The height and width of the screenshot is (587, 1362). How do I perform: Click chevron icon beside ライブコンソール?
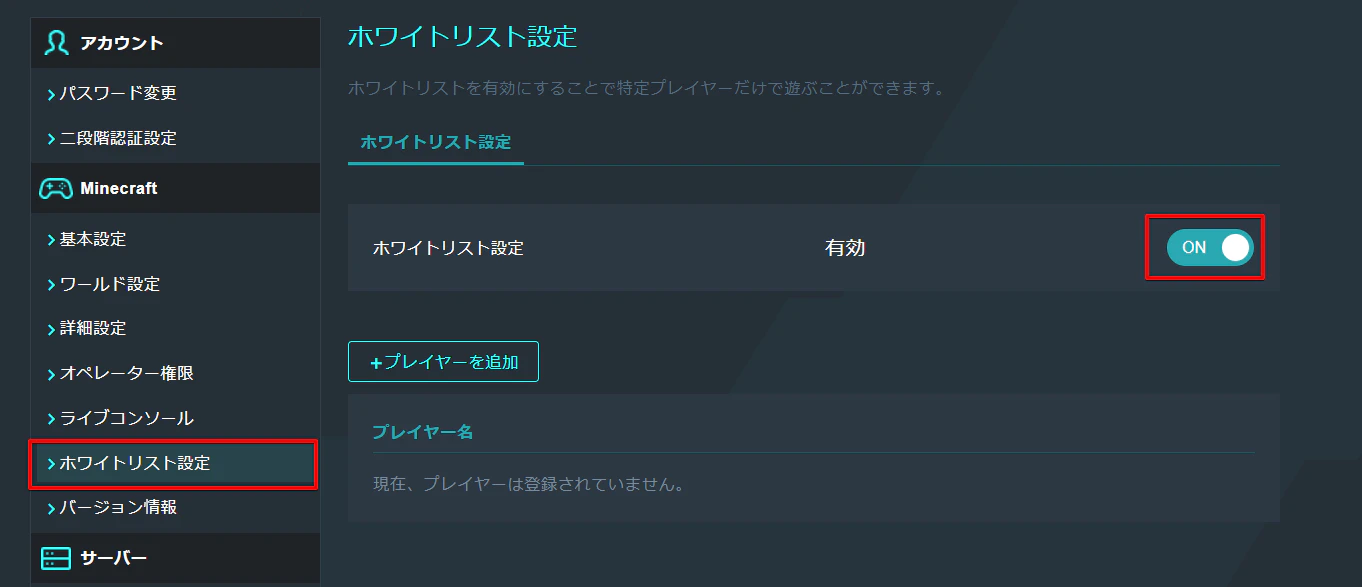pos(51,419)
